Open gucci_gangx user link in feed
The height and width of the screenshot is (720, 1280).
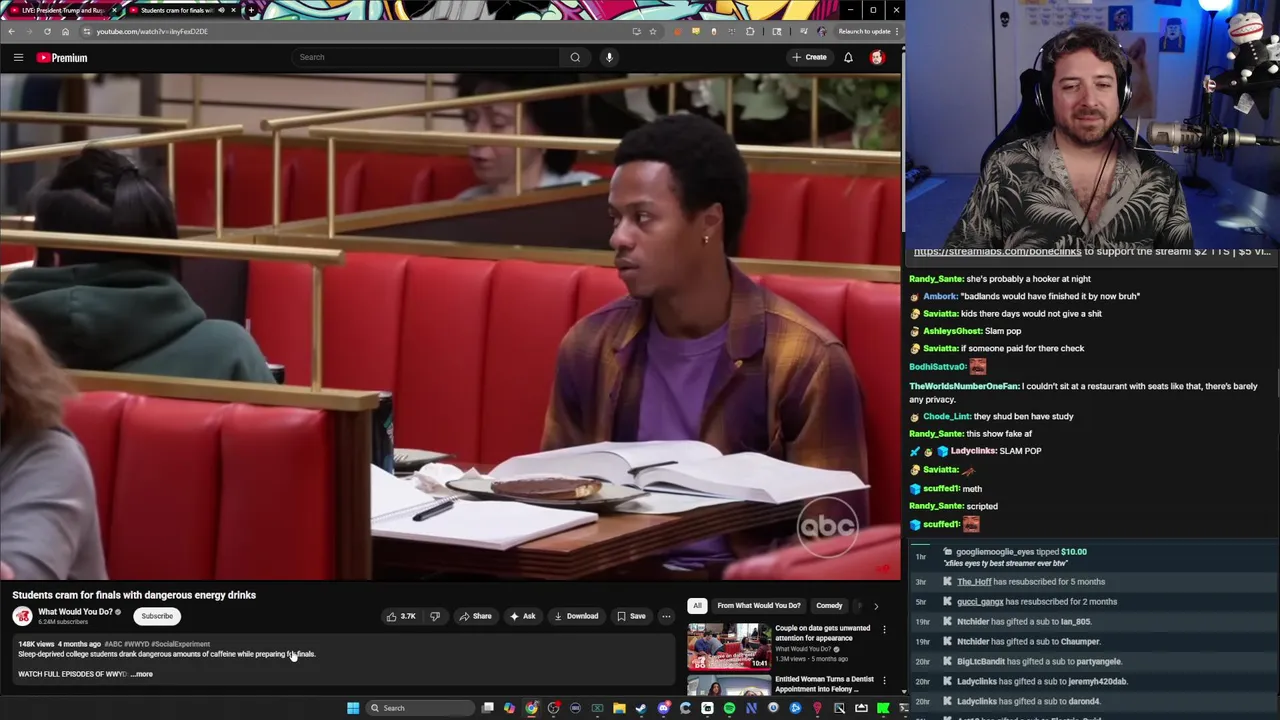(x=980, y=602)
